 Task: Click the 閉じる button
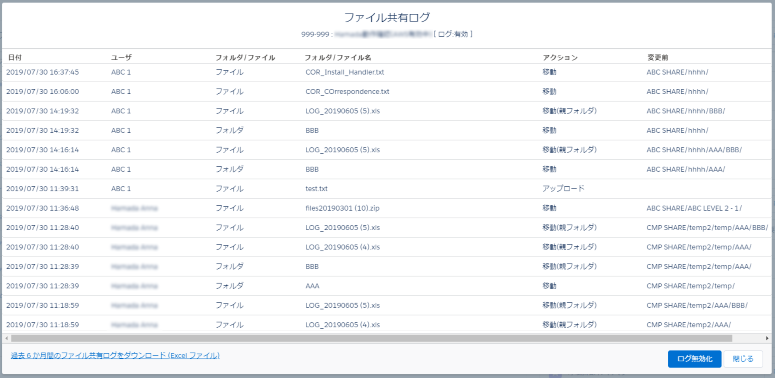coord(743,359)
